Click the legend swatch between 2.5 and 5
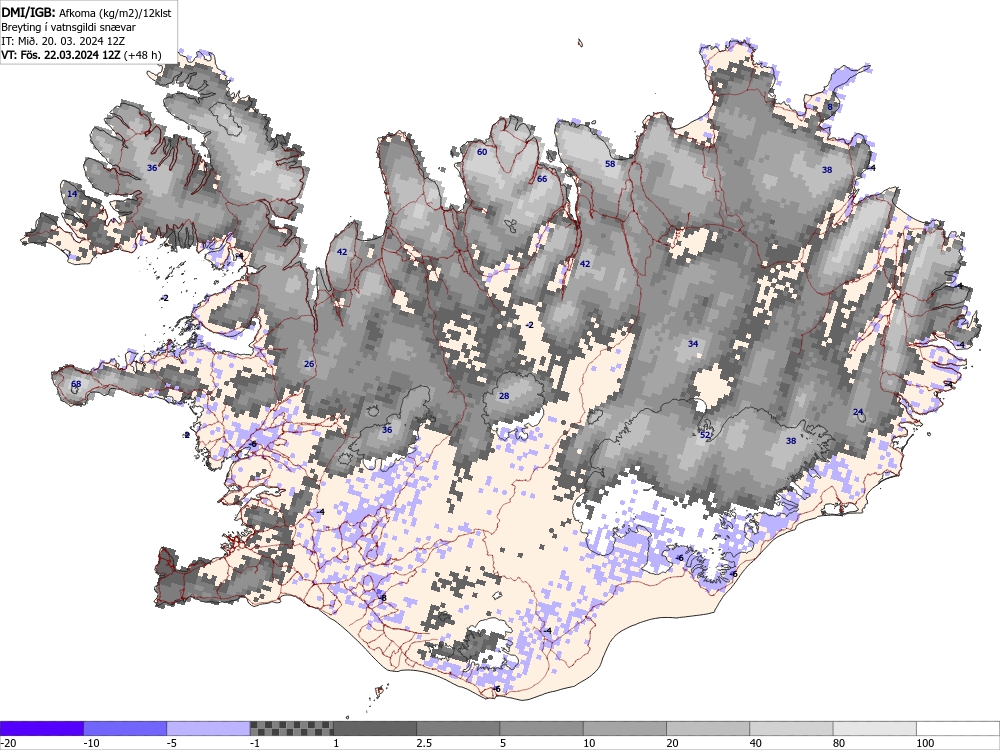 (x=459, y=728)
